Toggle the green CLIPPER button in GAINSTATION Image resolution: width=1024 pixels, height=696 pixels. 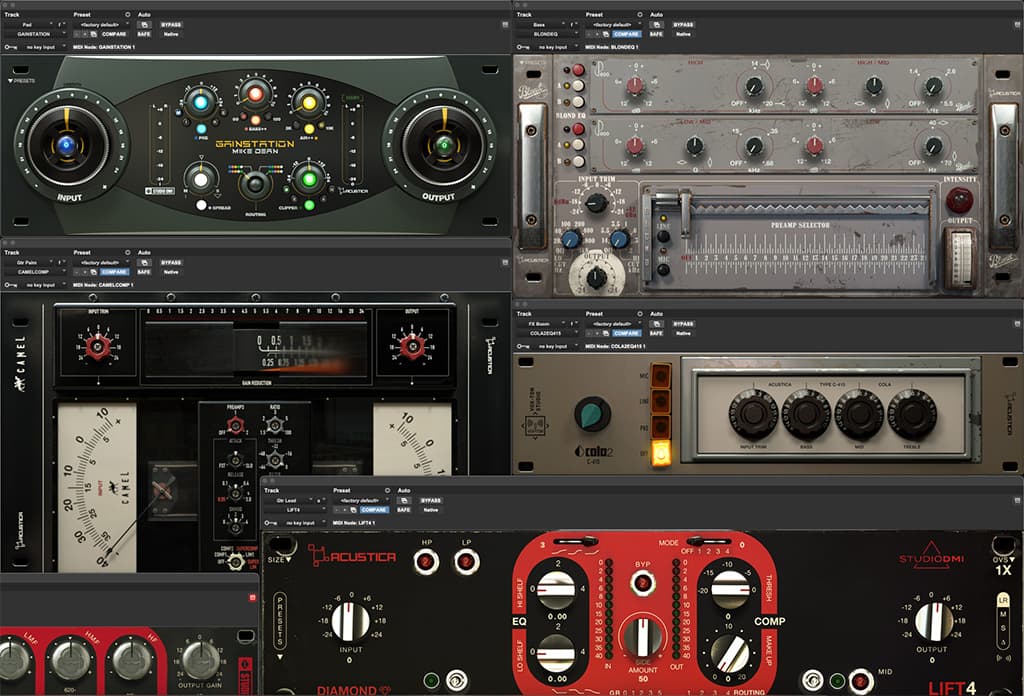tap(309, 206)
